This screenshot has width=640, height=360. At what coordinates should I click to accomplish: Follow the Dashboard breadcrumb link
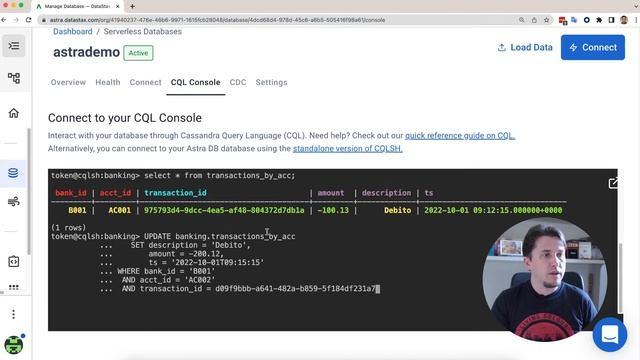(x=73, y=31)
